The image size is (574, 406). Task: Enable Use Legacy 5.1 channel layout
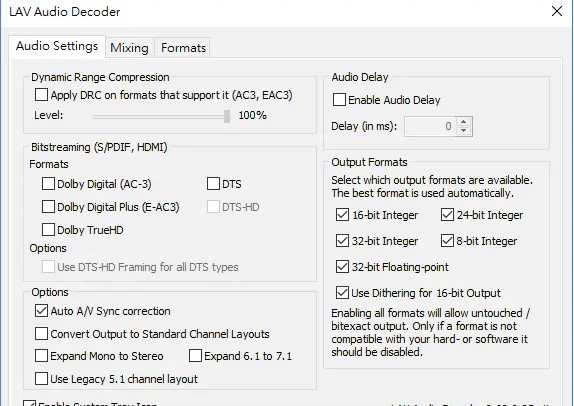[x=41, y=379]
